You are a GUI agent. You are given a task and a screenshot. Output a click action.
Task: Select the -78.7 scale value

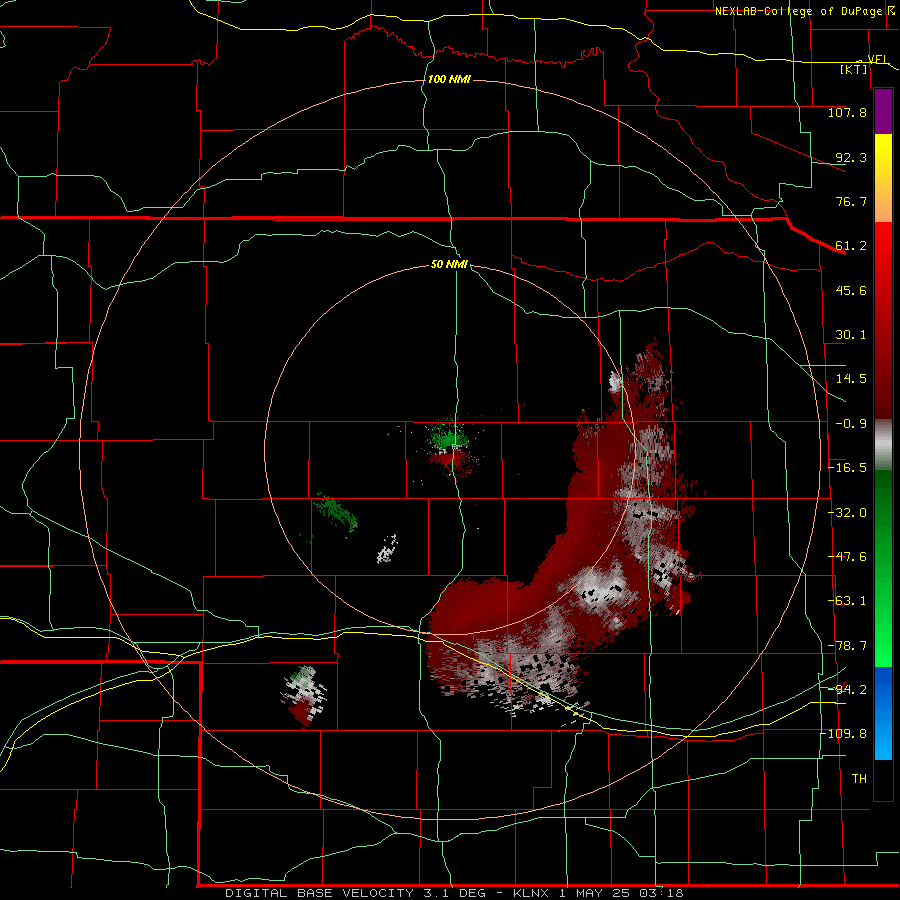(x=847, y=646)
